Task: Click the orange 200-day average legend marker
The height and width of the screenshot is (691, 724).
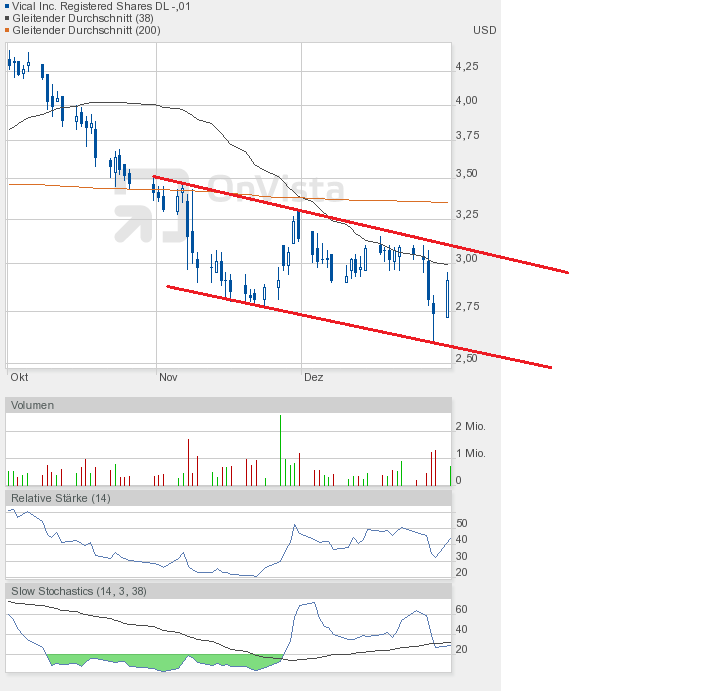Action: (x=8, y=30)
